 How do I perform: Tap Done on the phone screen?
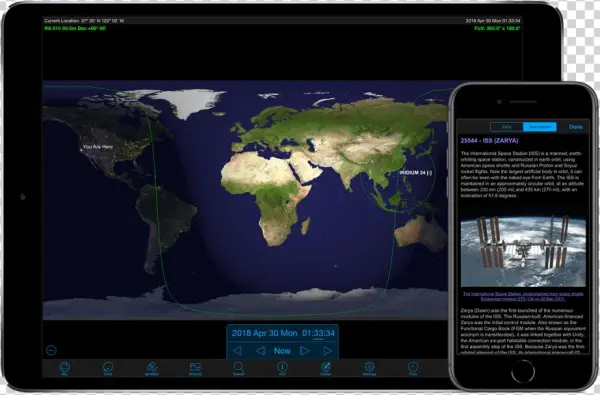576,127
